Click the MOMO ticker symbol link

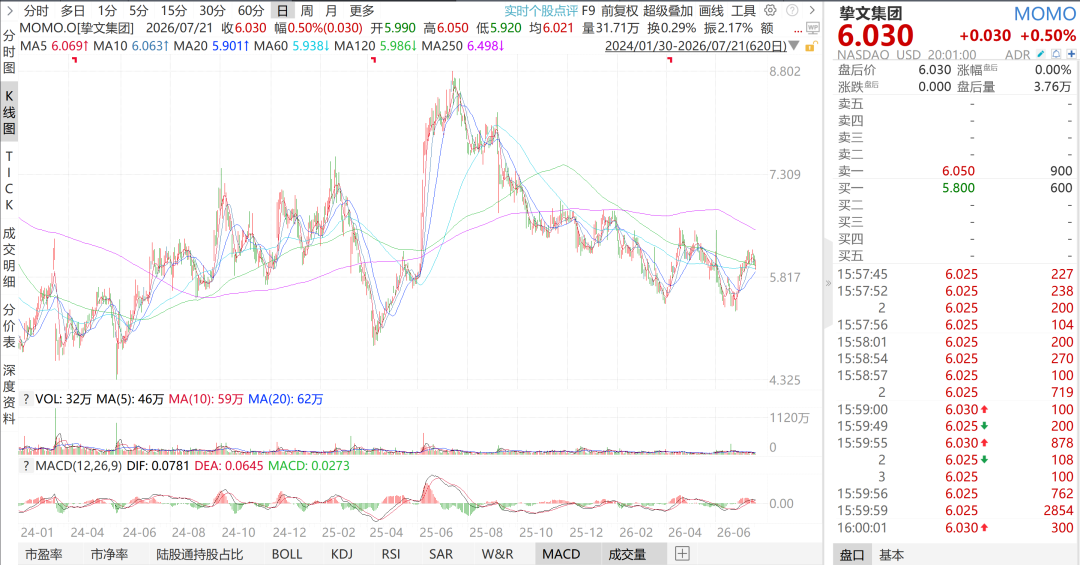pyautogui.click(x=1044, y=13)
